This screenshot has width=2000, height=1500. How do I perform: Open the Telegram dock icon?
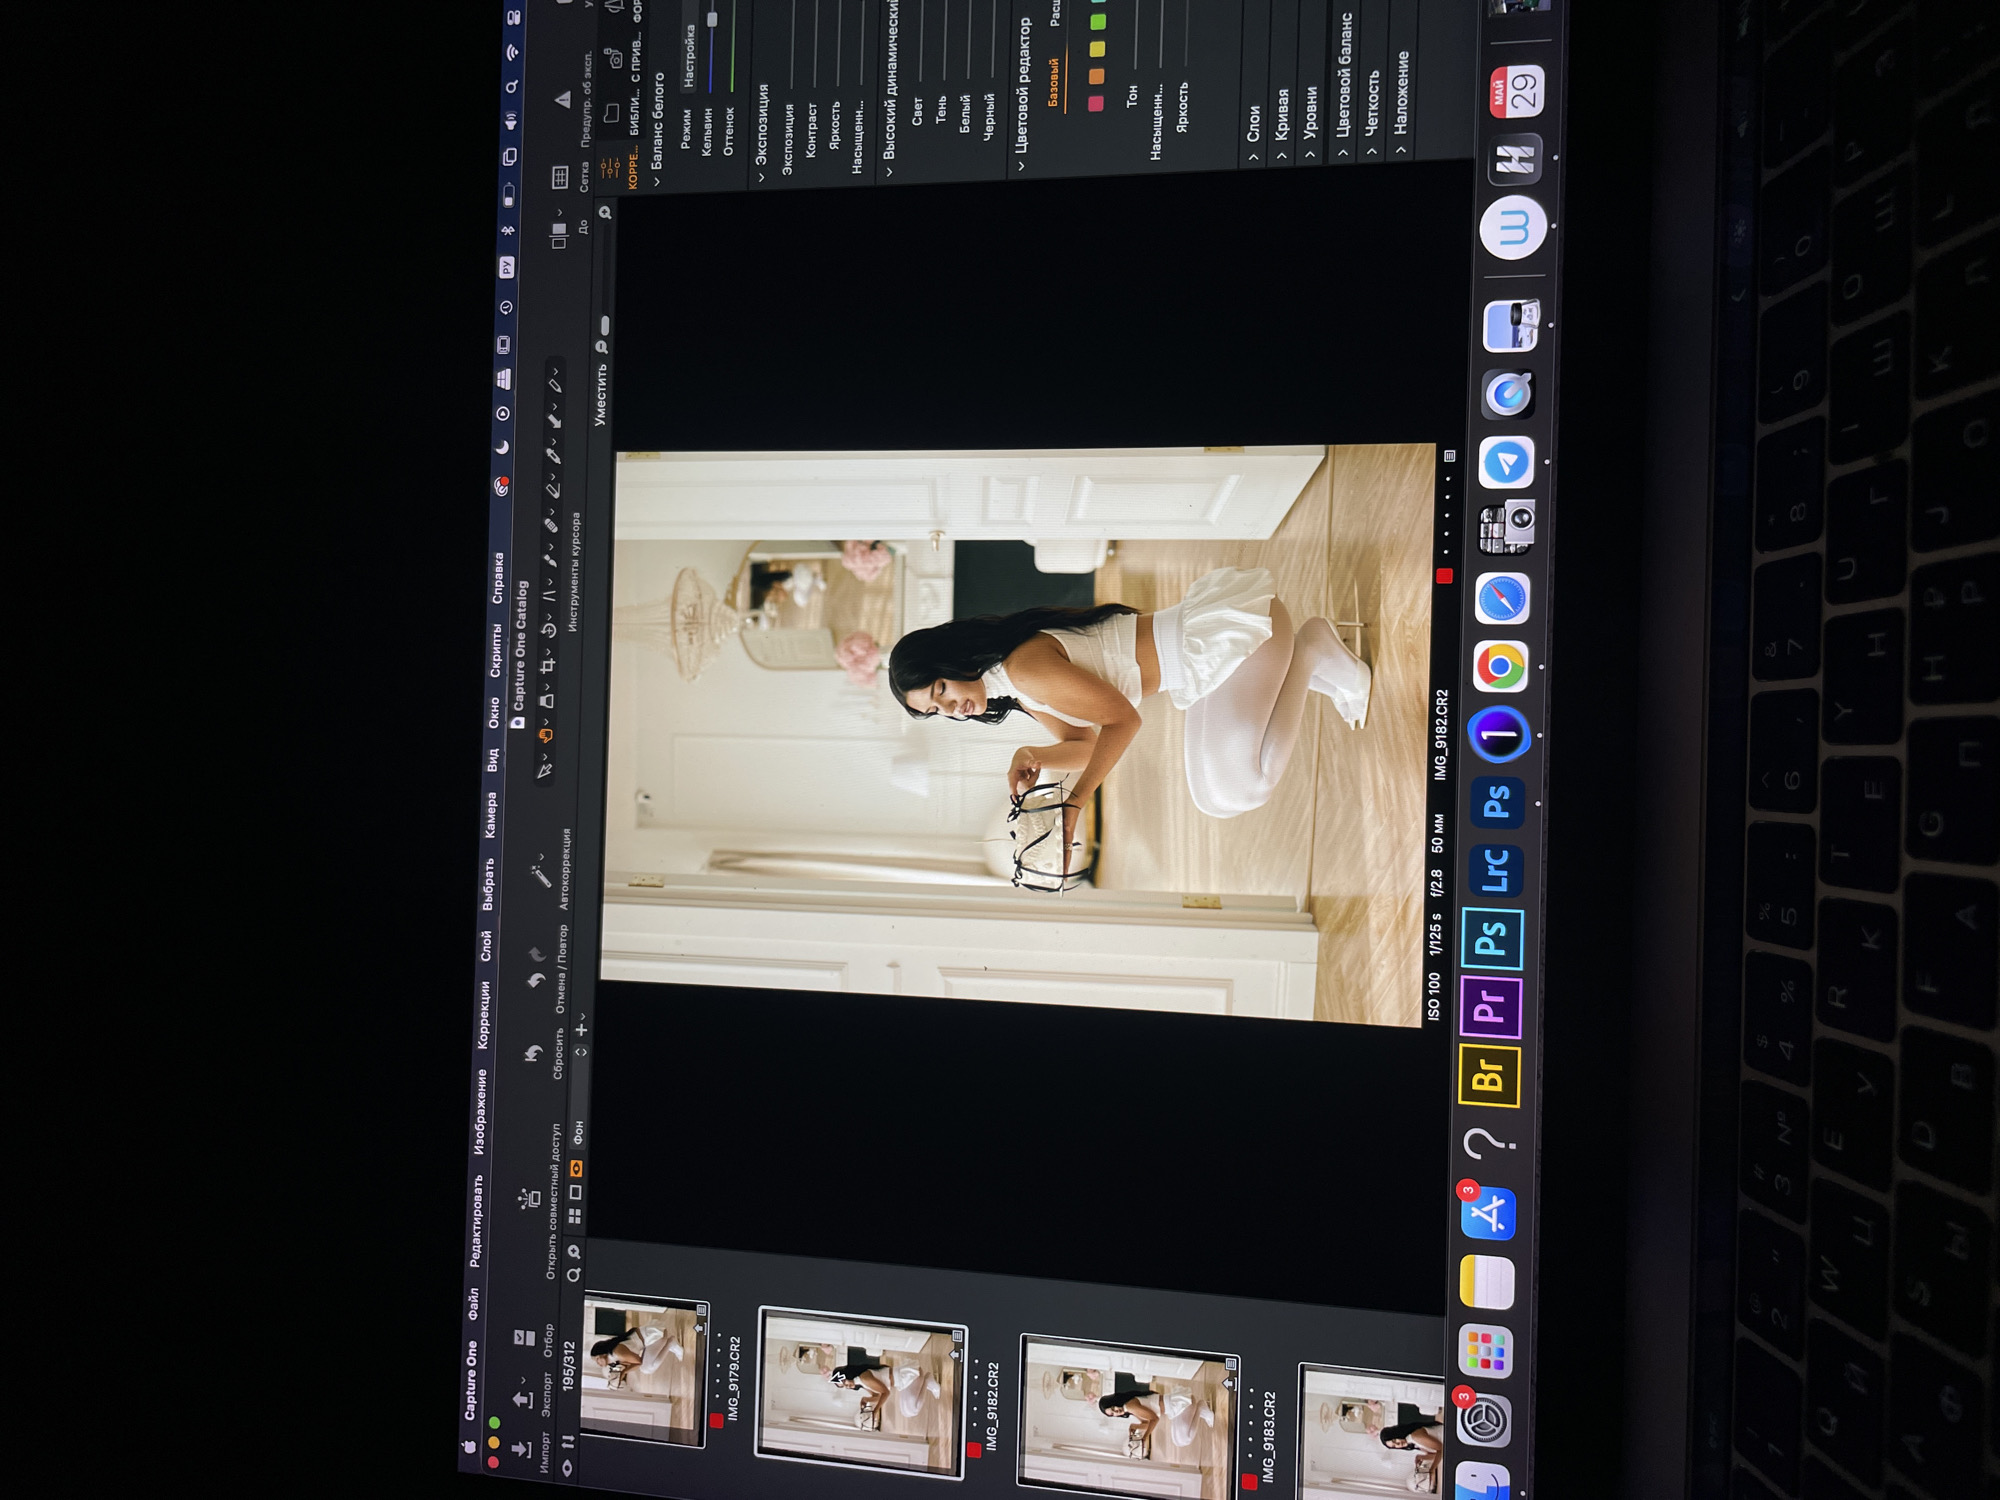pos(1506,463)
